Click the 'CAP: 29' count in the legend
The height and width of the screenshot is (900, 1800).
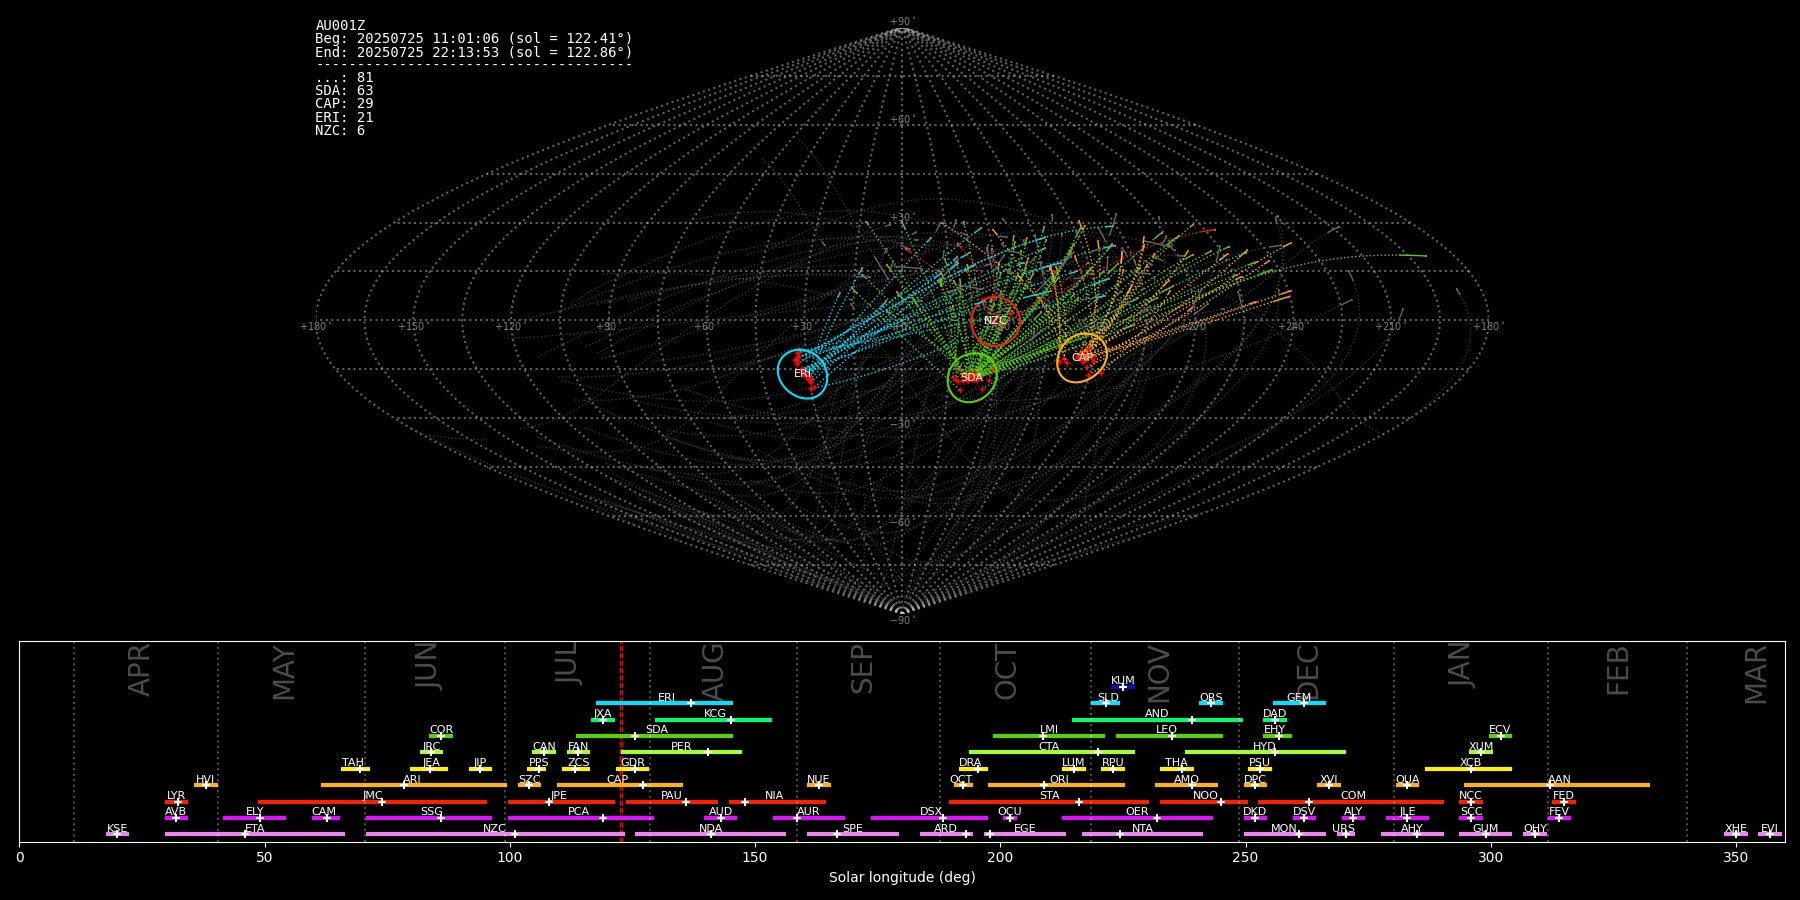344,104
